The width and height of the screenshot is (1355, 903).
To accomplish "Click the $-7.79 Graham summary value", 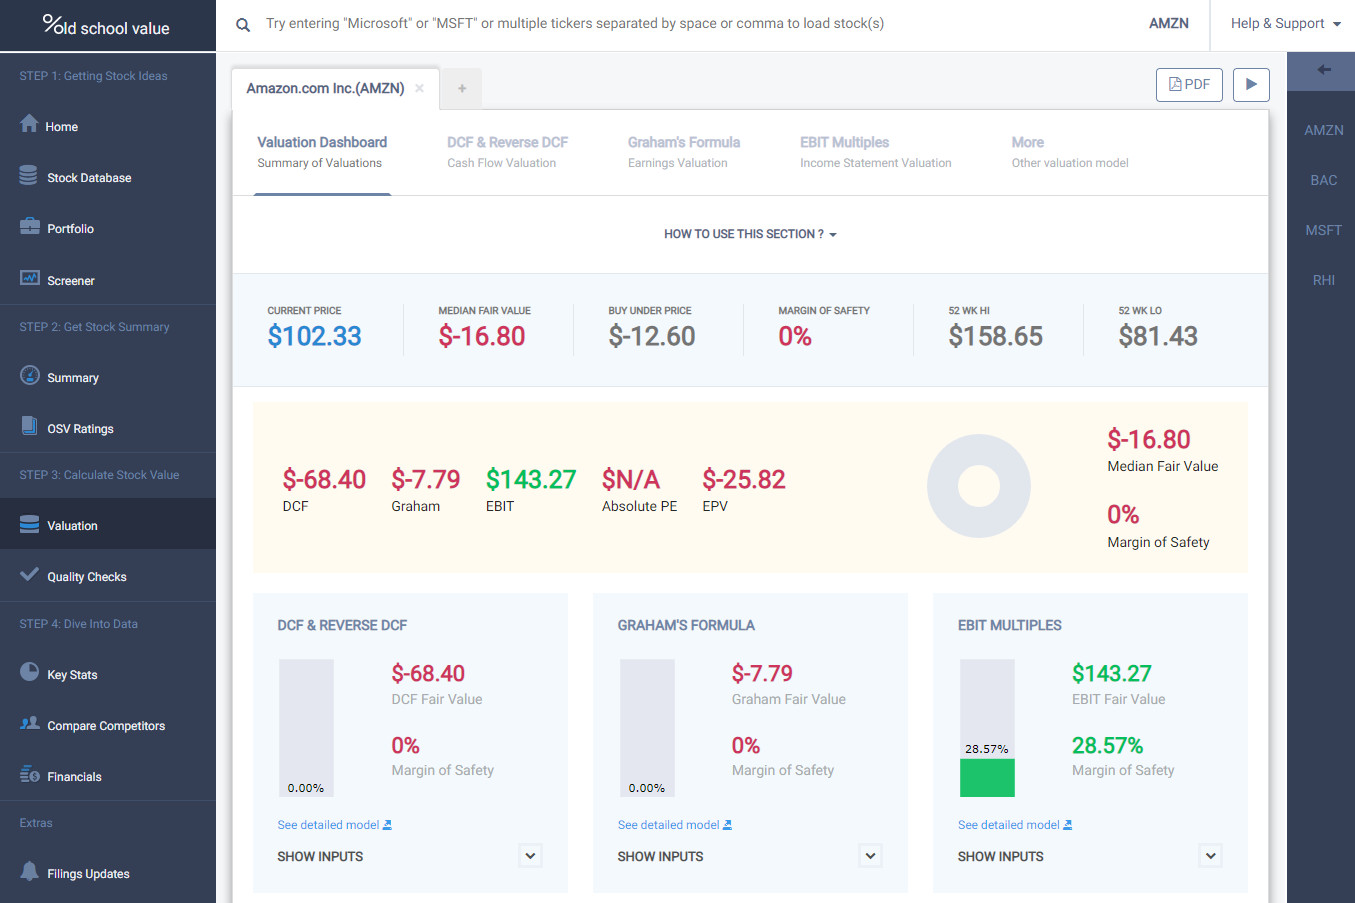I will click(426, 479).
